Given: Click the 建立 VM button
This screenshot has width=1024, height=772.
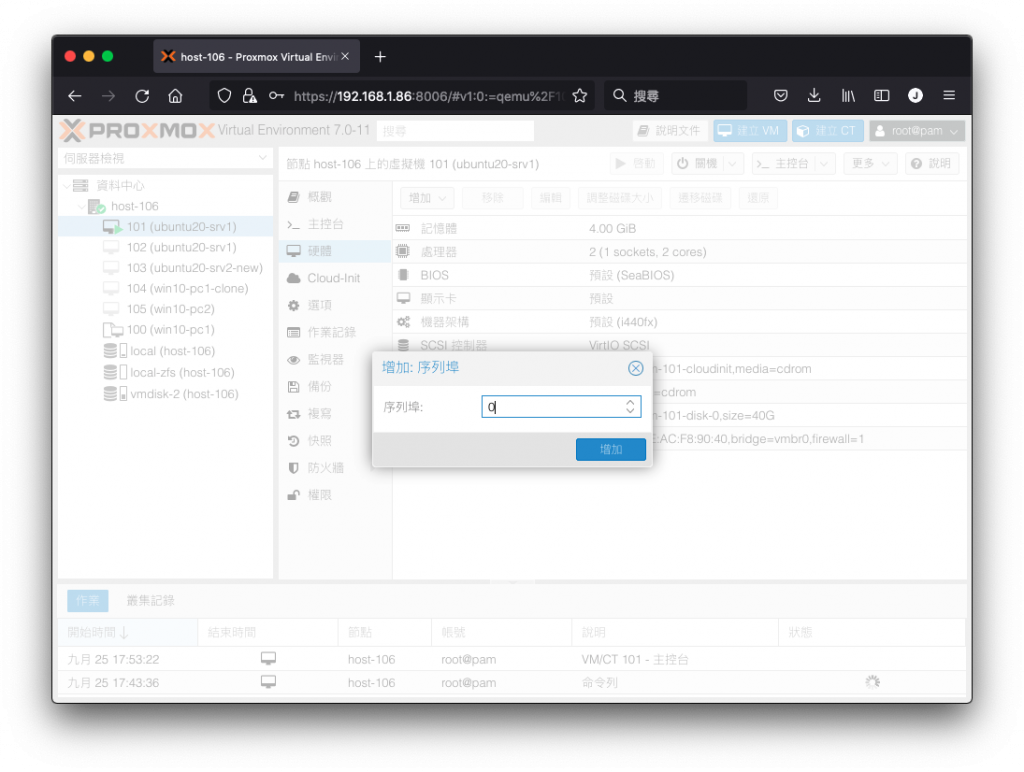Looking at the screenshot, I should pyautogui.click(x=749, y=131).
